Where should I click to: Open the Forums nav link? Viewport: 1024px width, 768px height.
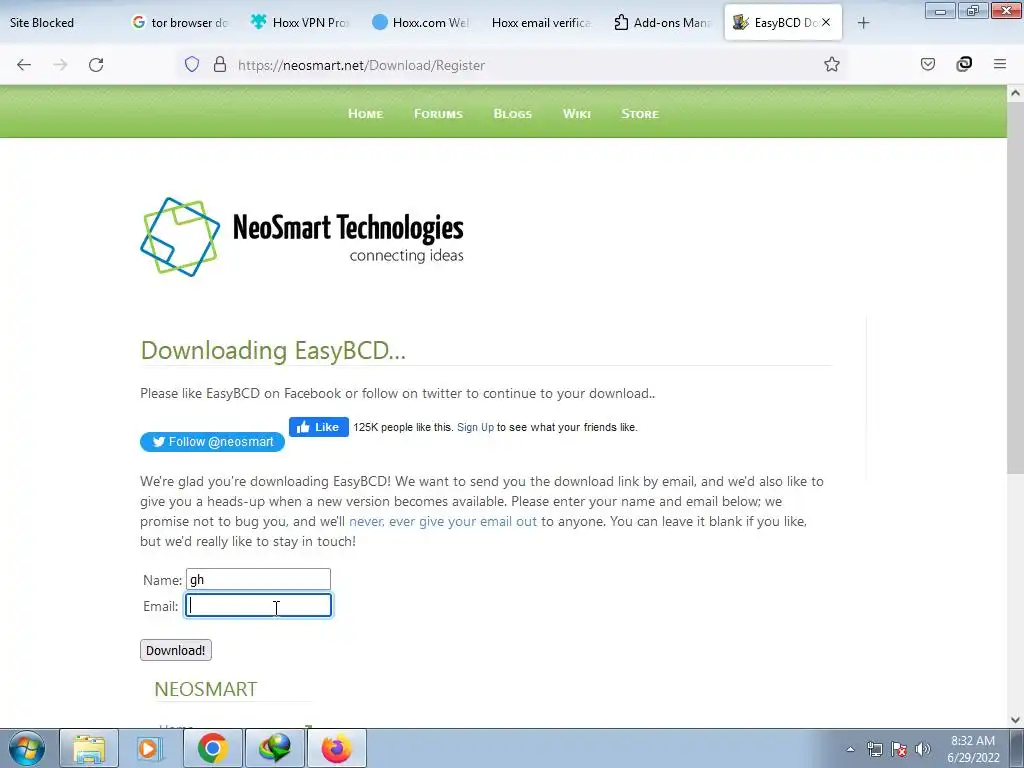point(438,114)
